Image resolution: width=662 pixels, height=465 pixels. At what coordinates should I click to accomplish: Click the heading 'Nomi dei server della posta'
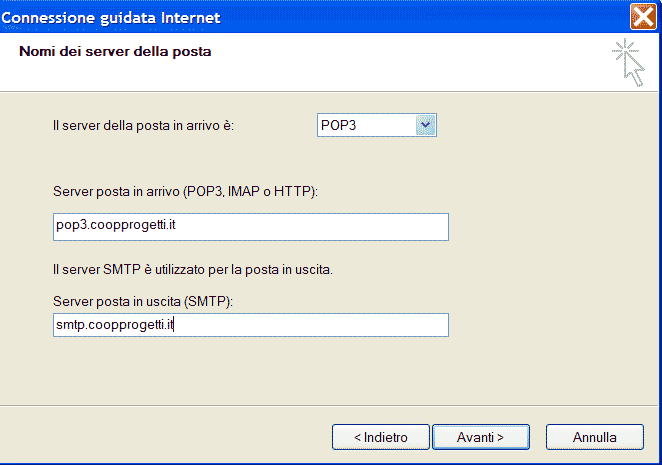[115, 52]
